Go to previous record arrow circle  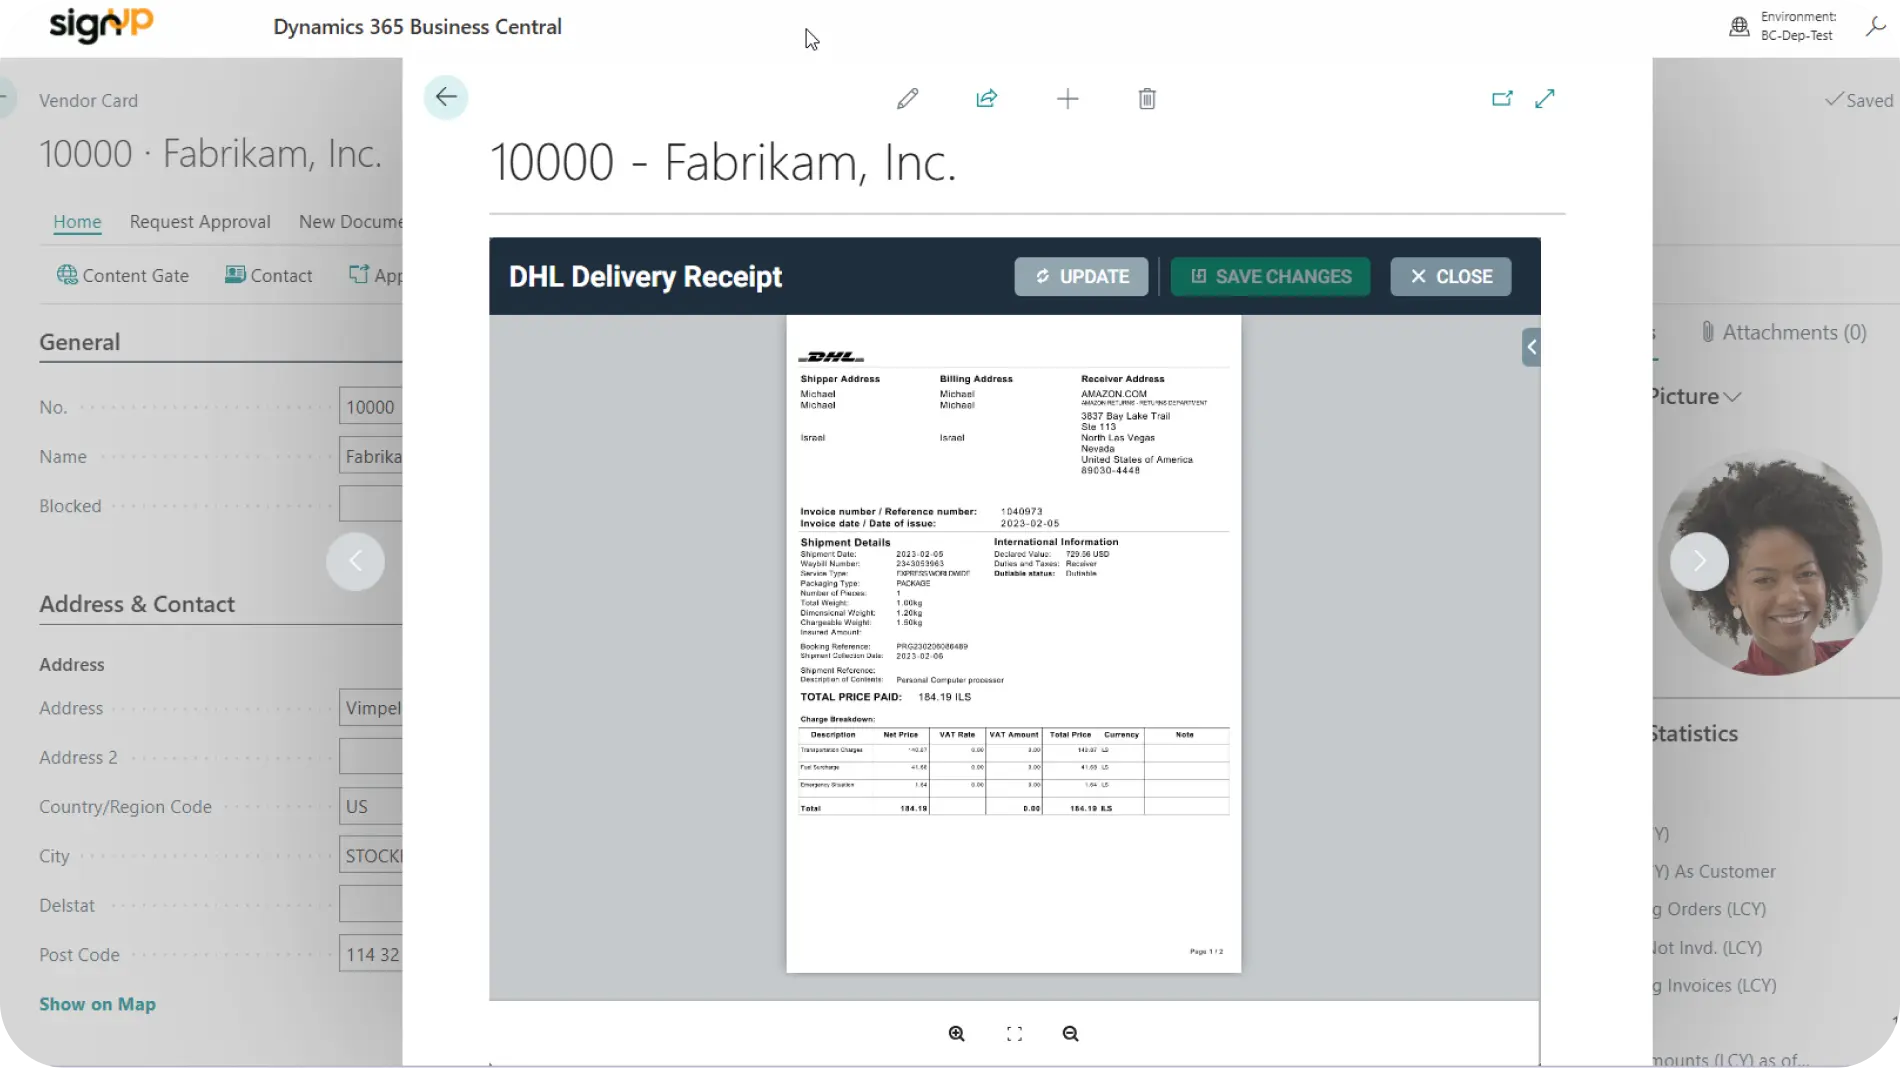coord(355,561)
